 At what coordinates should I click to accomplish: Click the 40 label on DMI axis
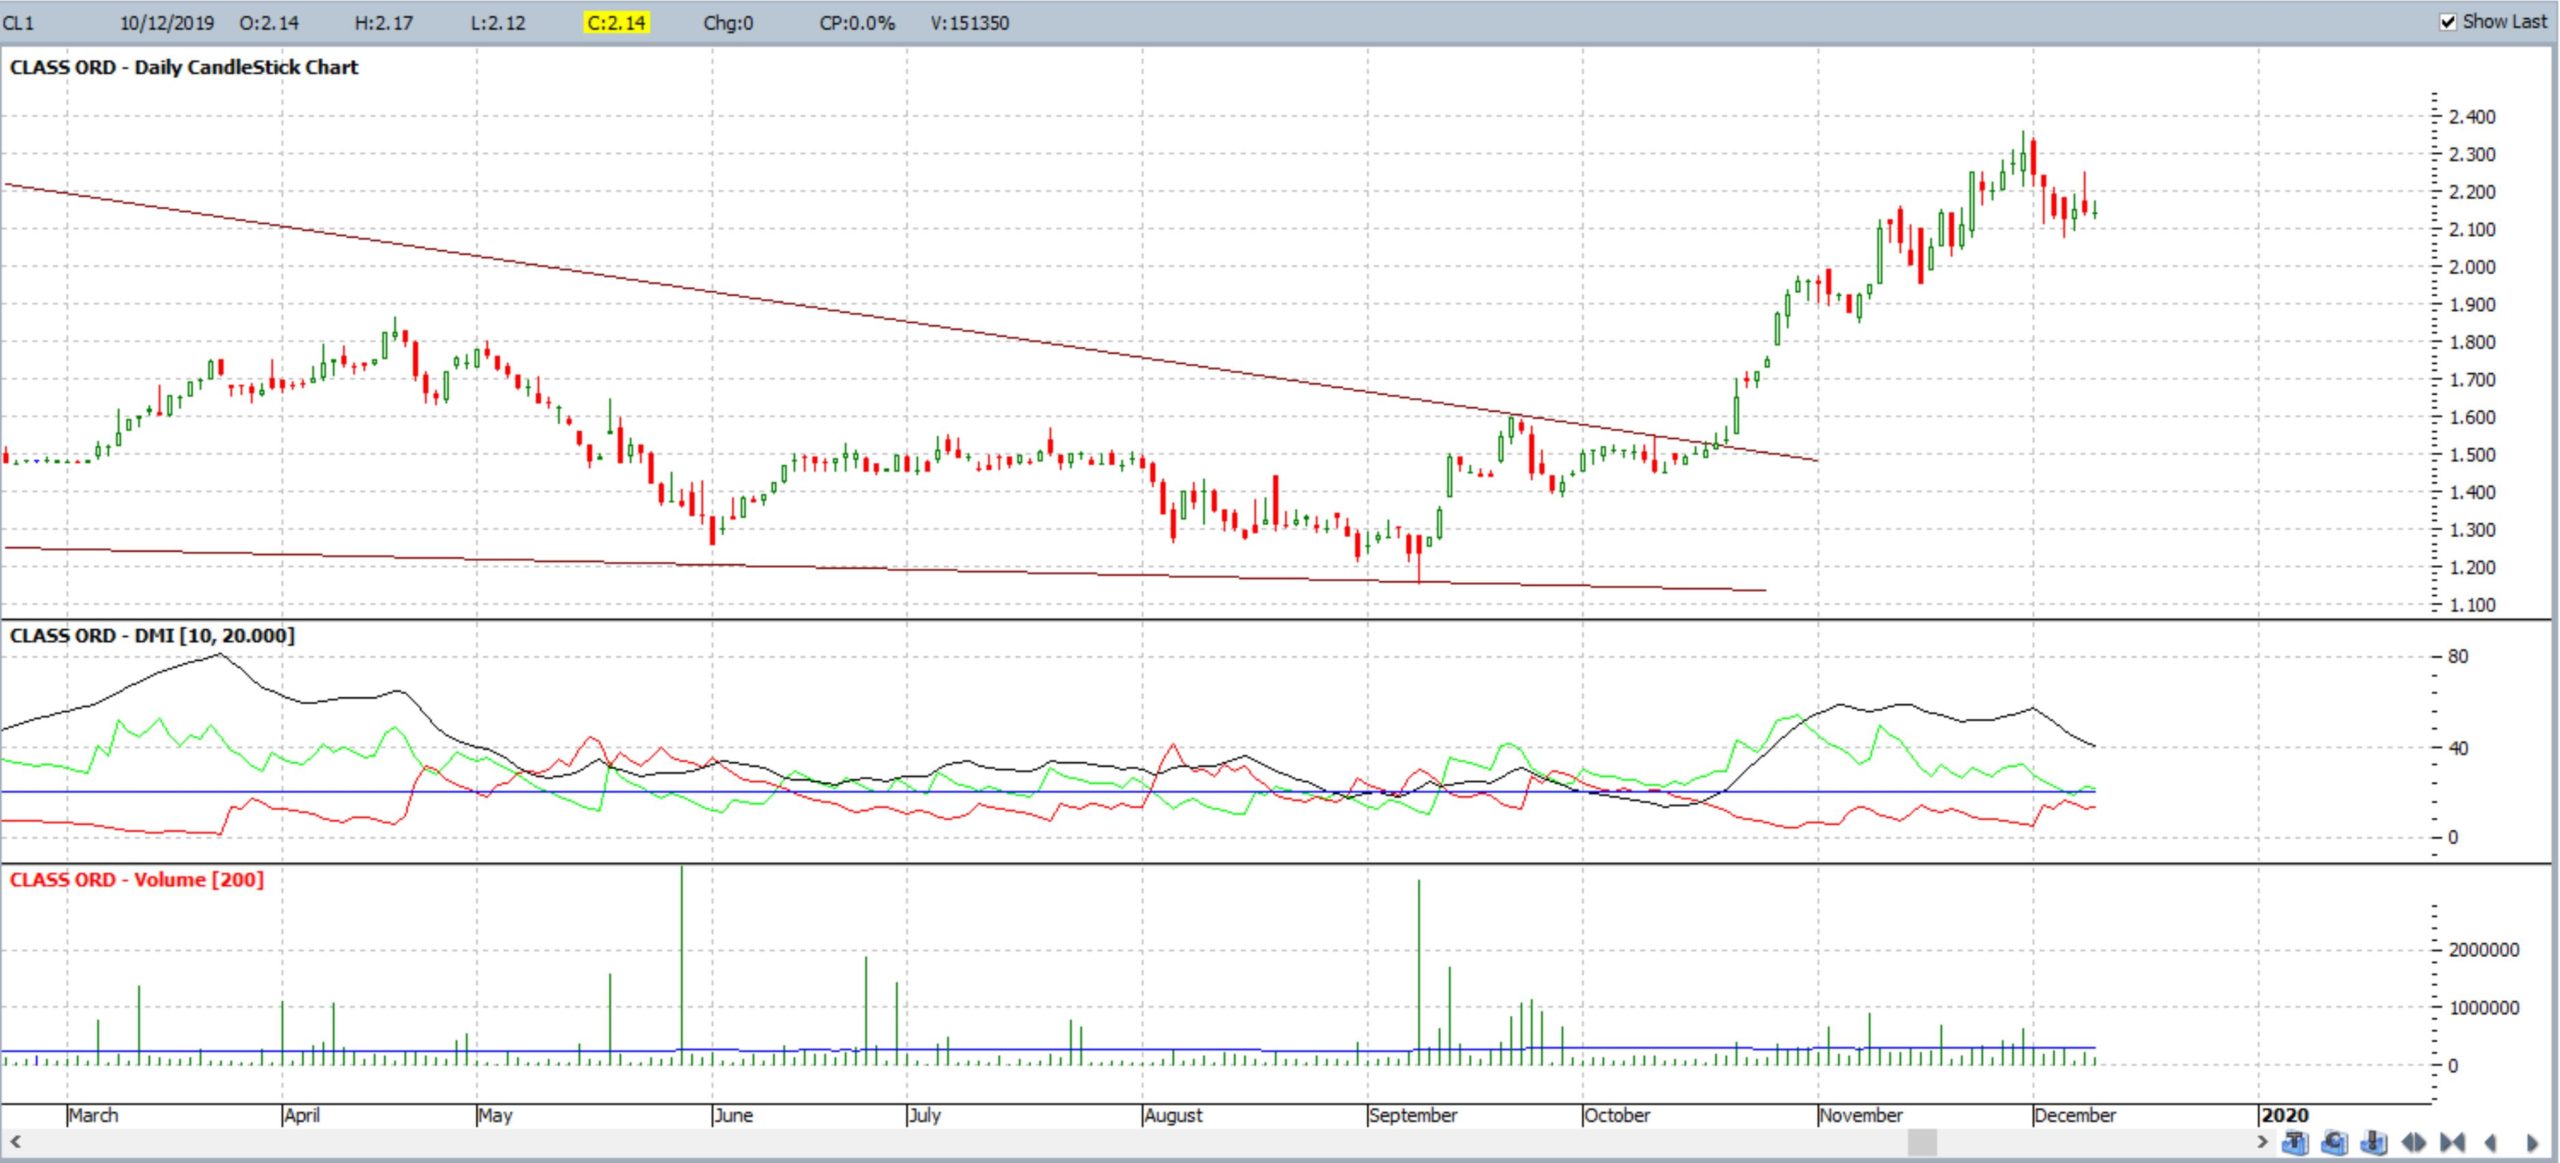point(2458,747)
